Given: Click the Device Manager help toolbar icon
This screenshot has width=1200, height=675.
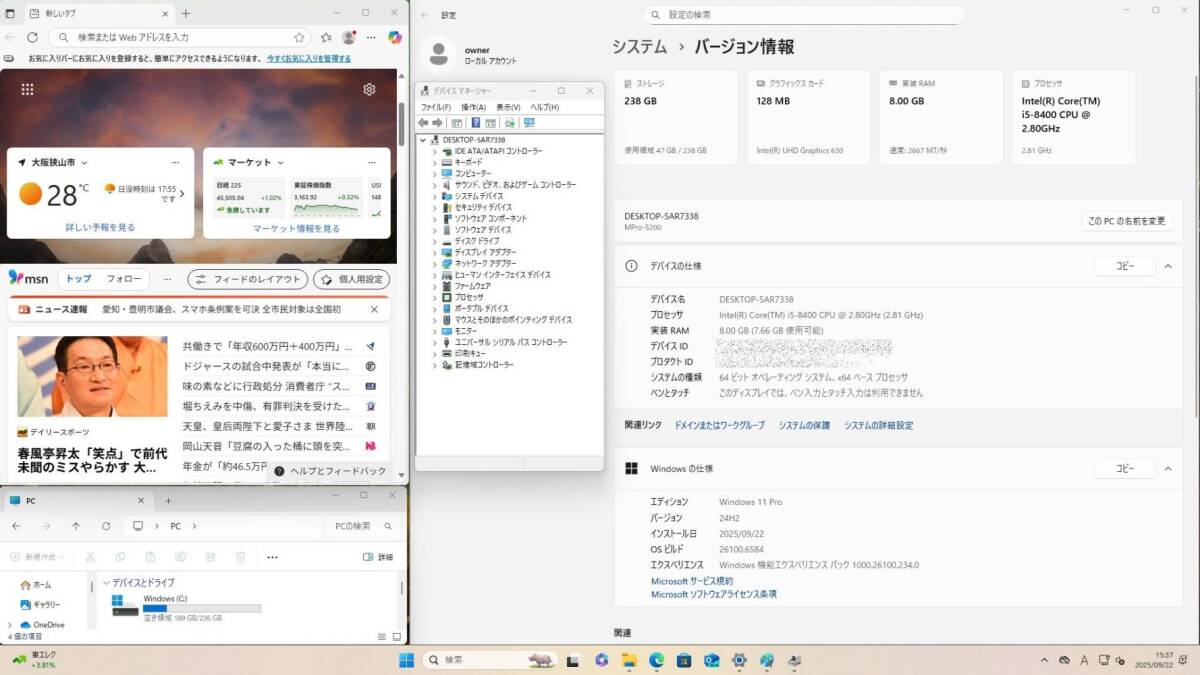Looking at the screenshot, I should point(475,123).
